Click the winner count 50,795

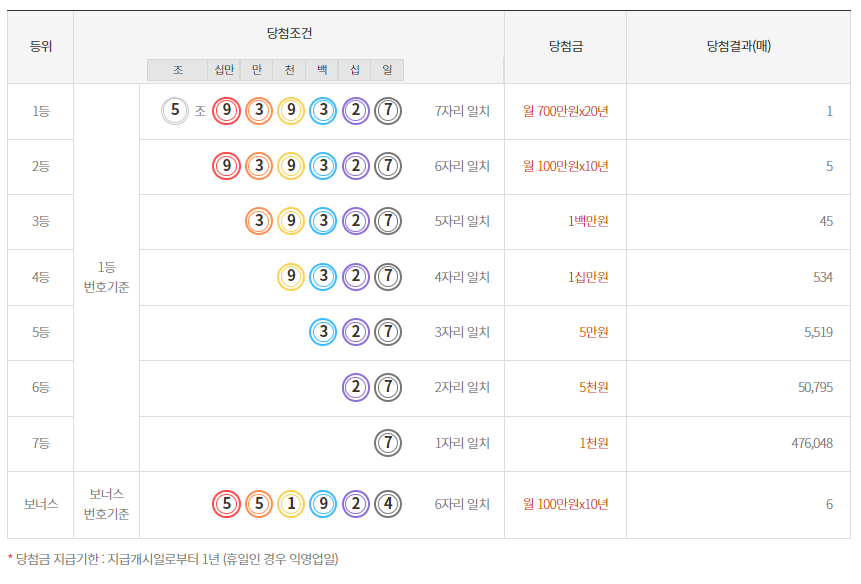coord(815,388)
